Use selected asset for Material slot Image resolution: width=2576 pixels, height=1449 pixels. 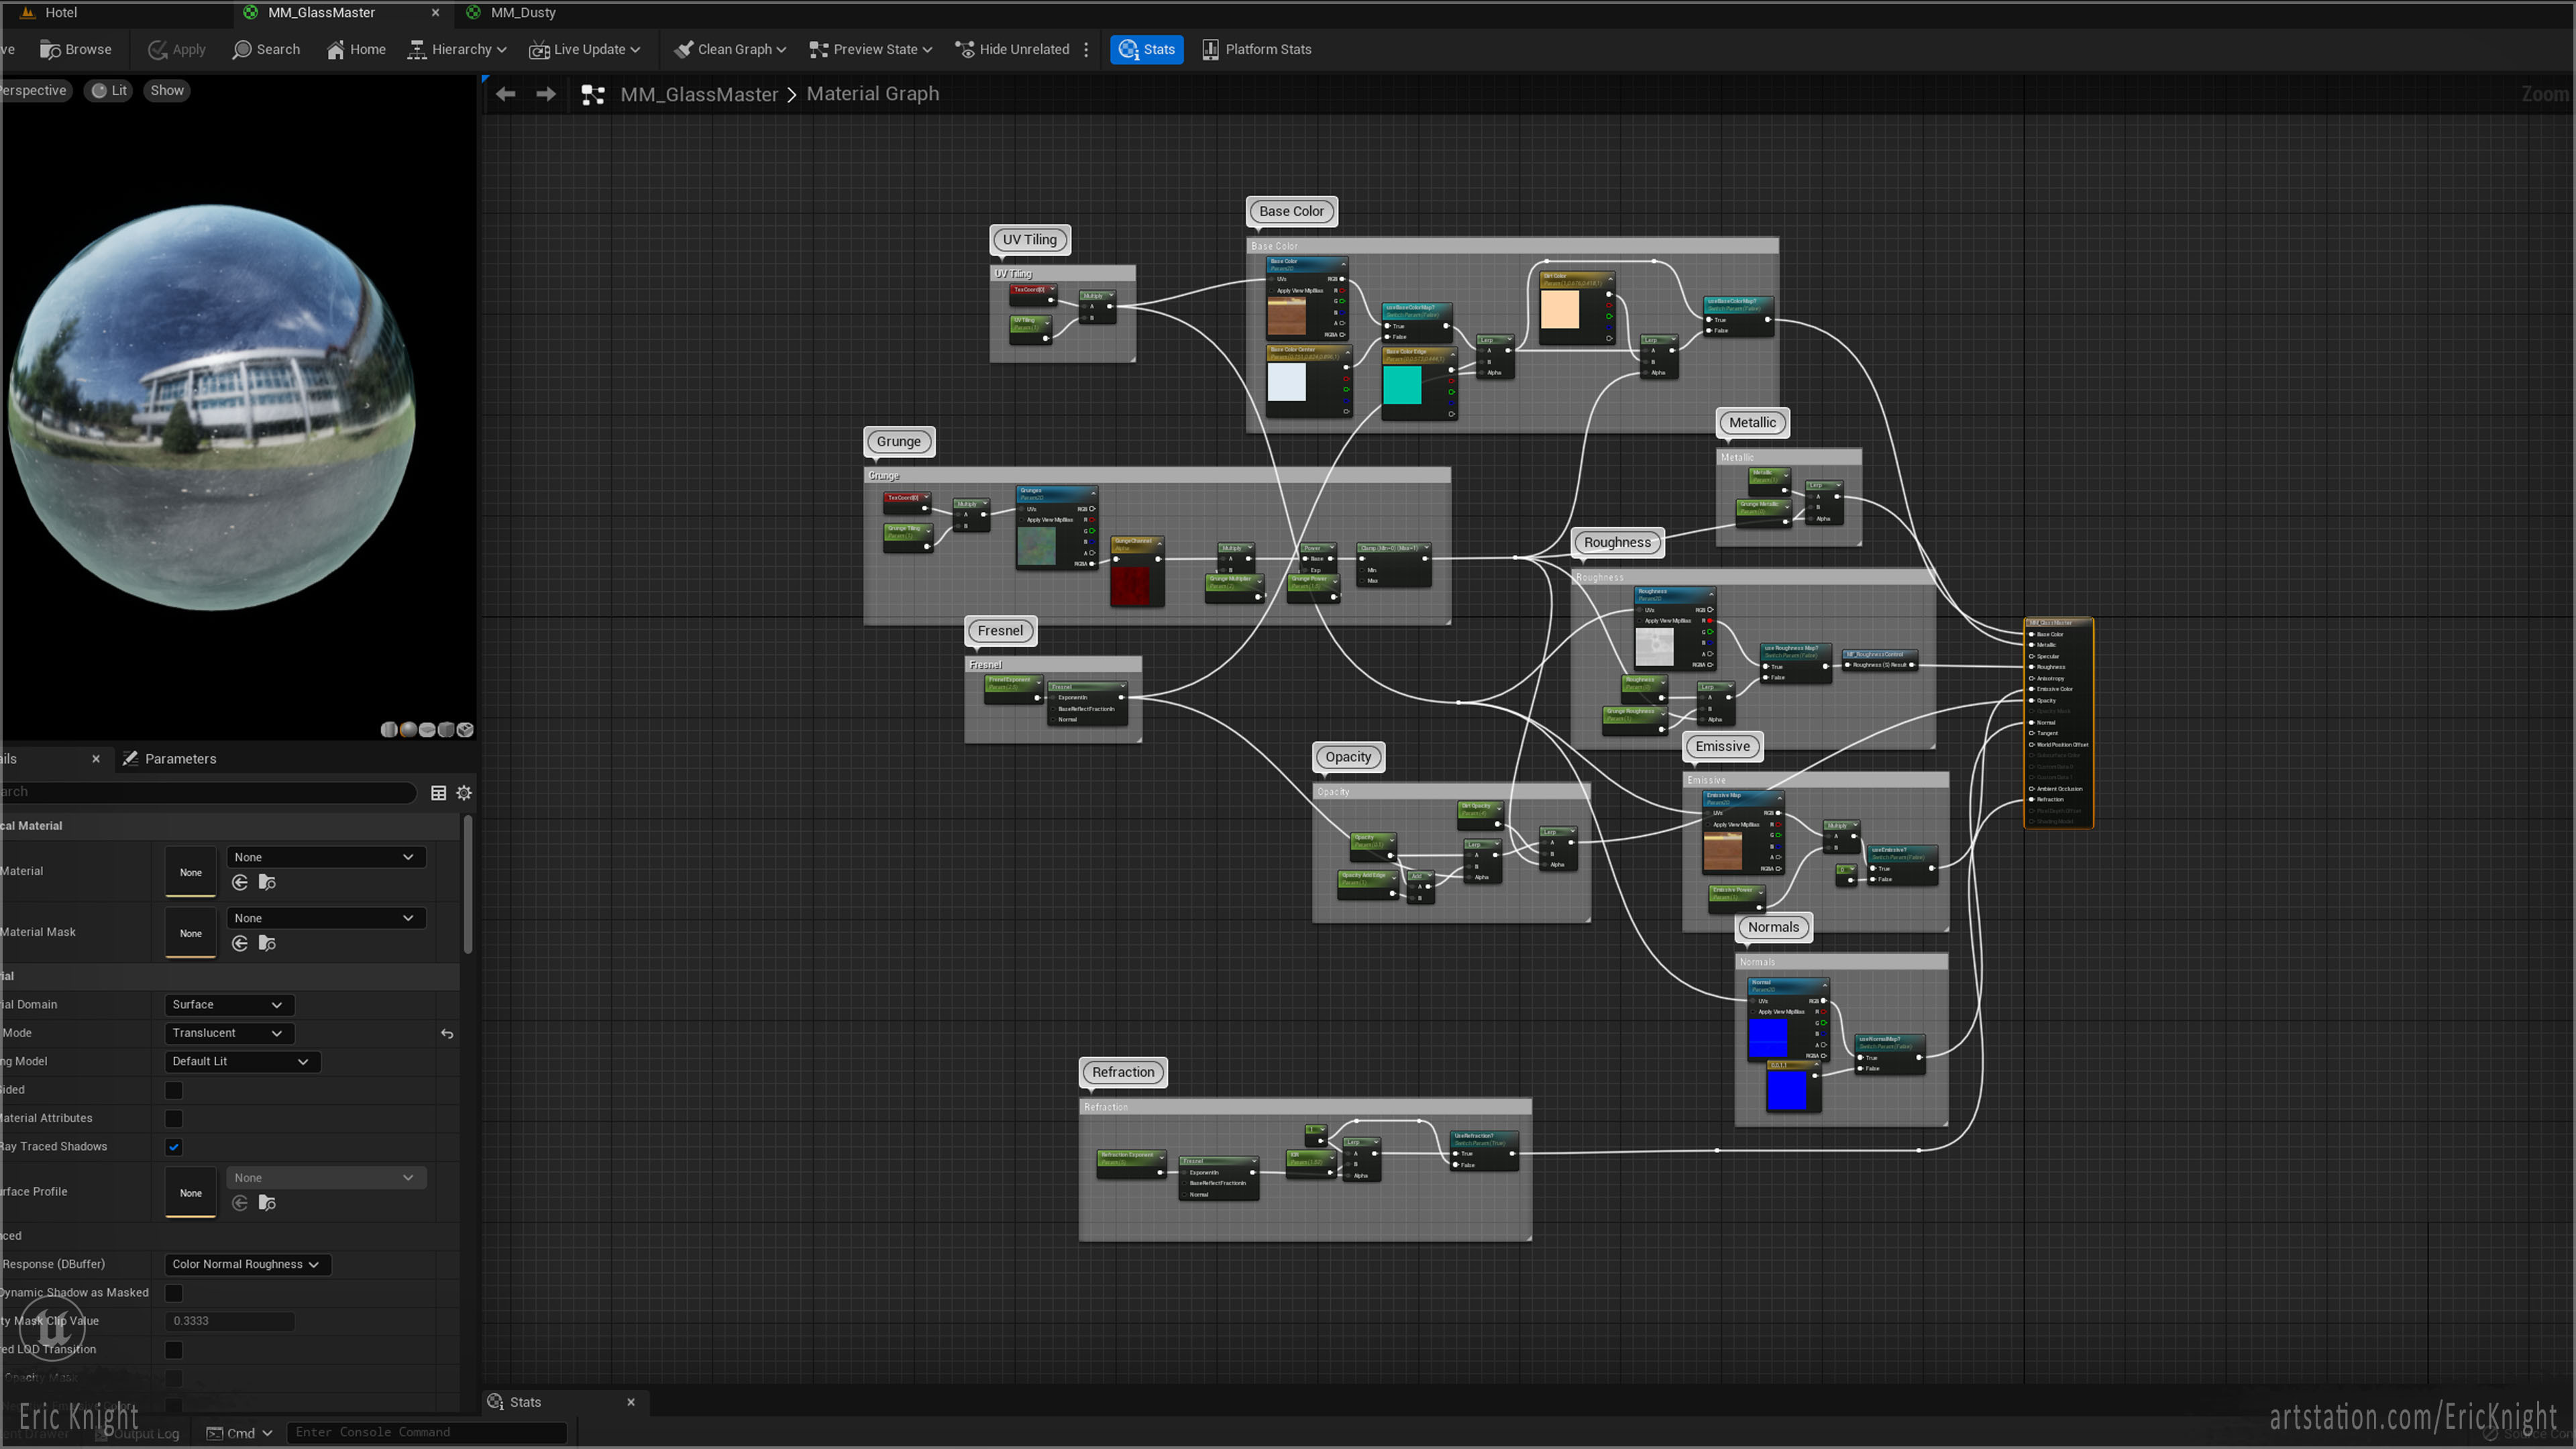coord(240,882)
